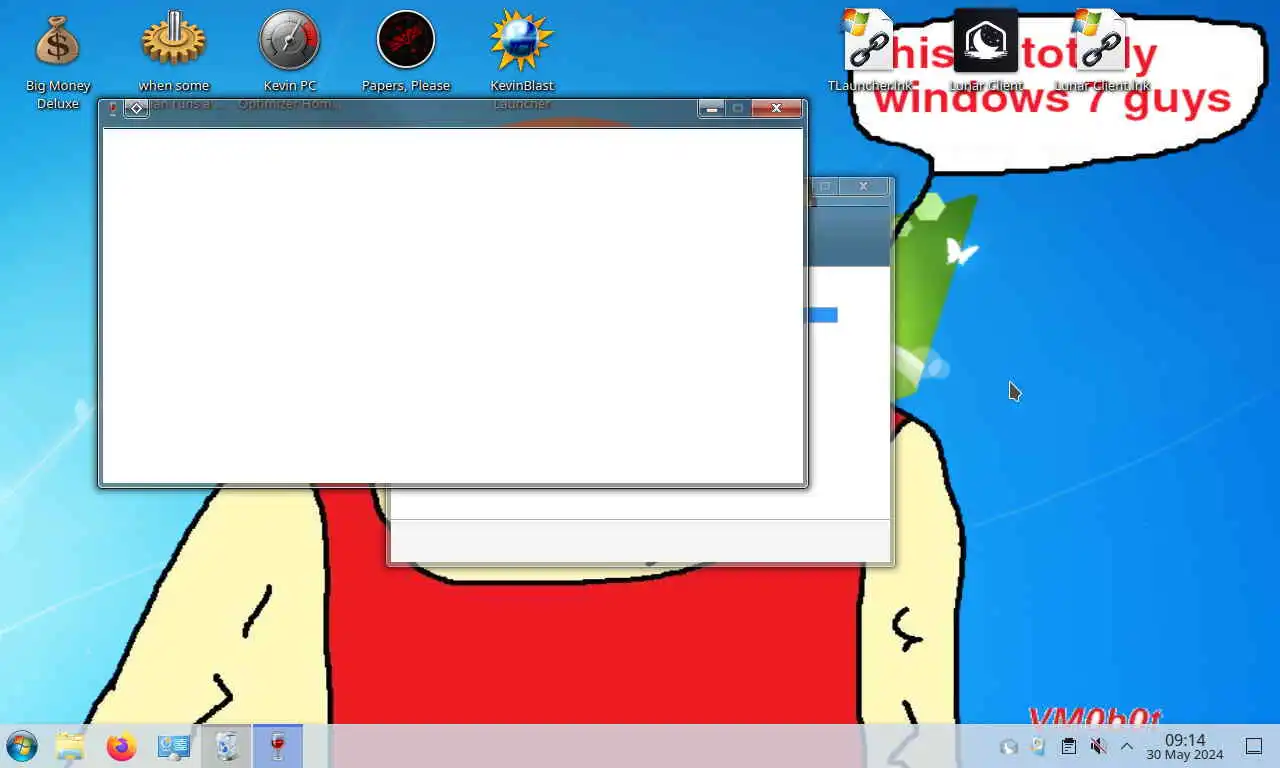Open the Papers, Please desktop icon
The height and width of the screenshot is (768, 1280).
[406, 52]
